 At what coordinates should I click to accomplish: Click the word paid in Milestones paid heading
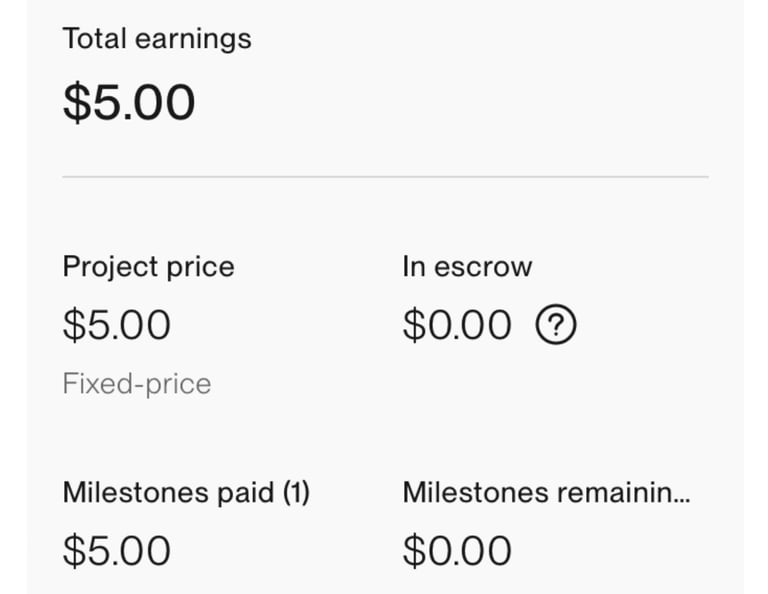pos(245,493)
